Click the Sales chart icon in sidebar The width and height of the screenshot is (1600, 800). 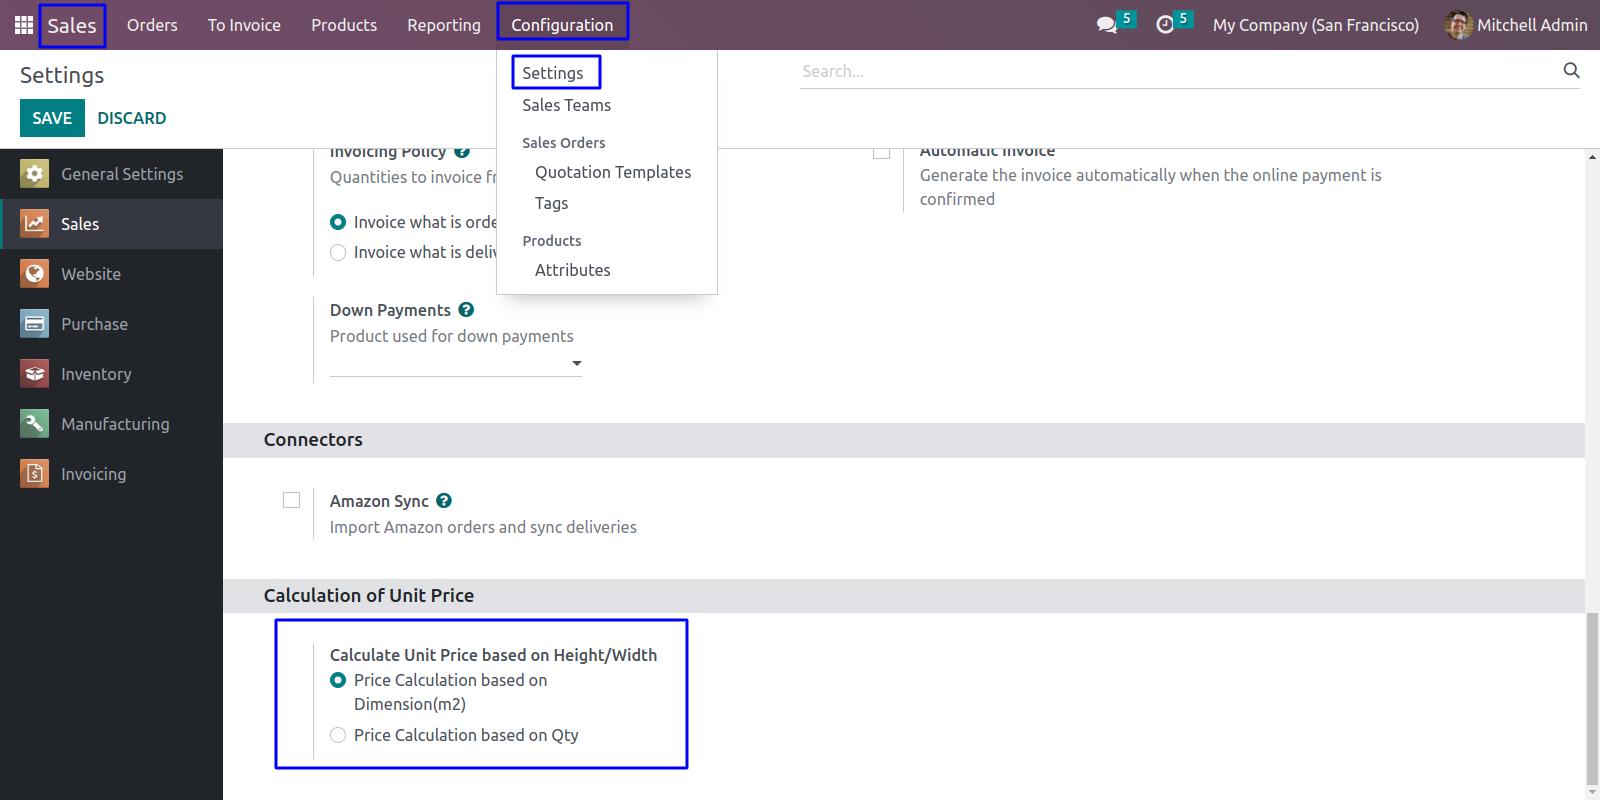click(35, 224)
